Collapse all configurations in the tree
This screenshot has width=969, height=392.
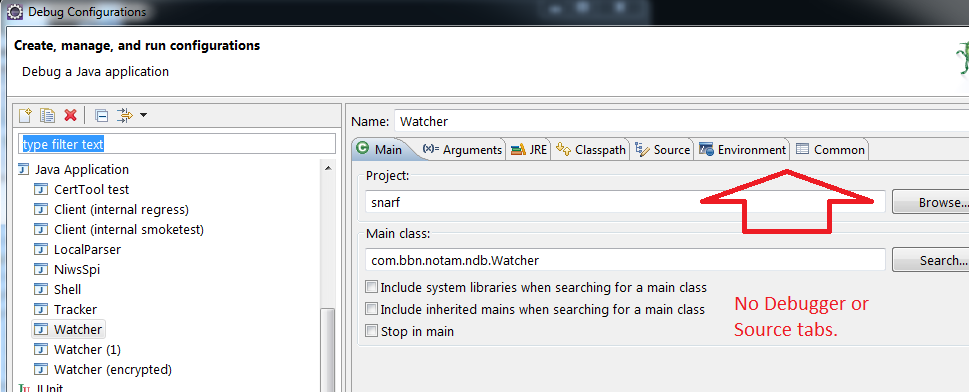pyautogui.click(x=102, y=116)
